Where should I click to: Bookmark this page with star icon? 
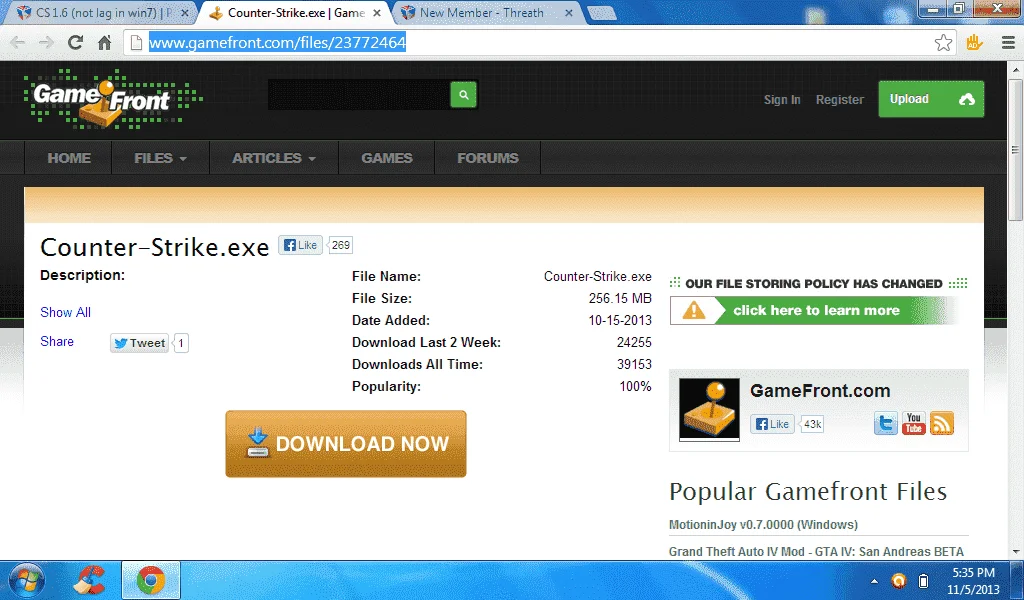[943, 43]
